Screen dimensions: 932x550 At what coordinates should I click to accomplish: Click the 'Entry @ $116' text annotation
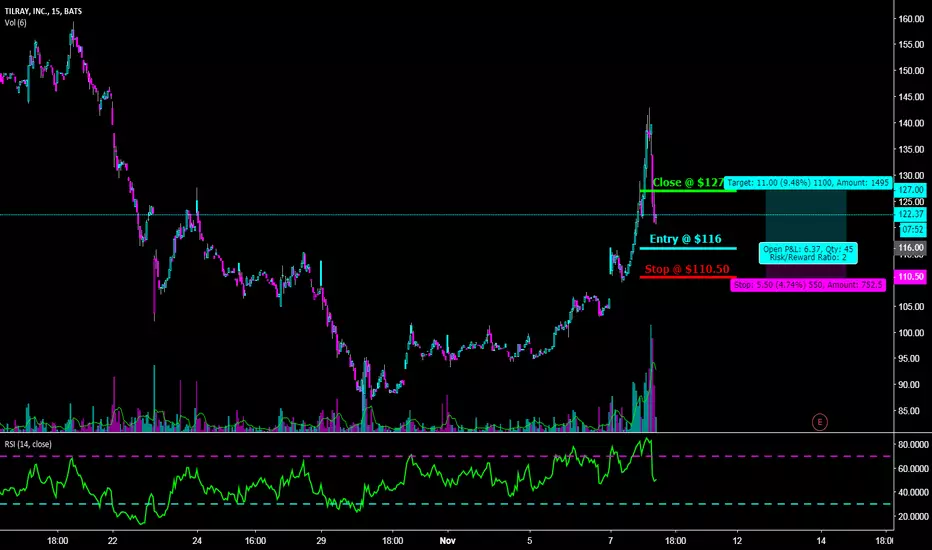coord(685,238)
